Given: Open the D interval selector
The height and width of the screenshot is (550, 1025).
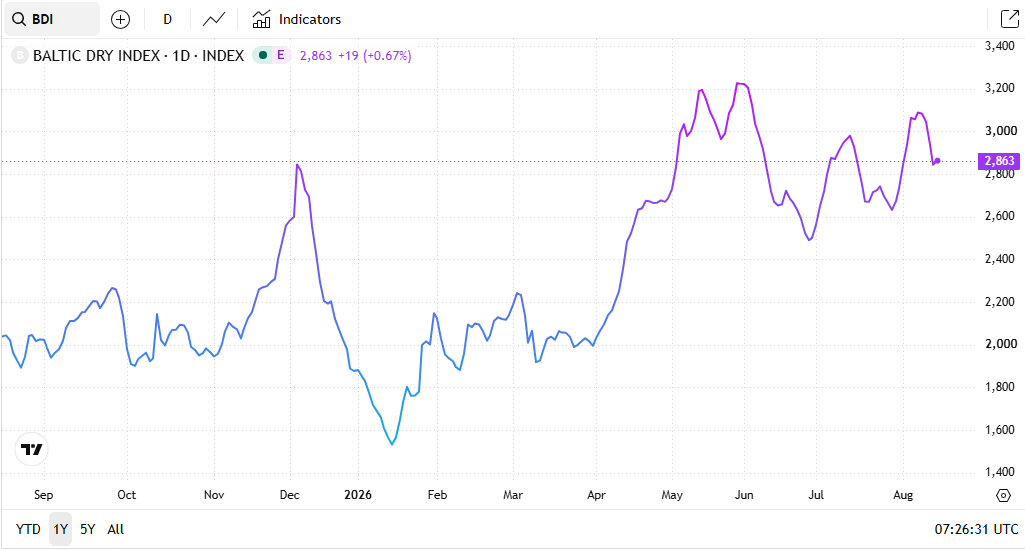Looking at the screenshot, I should coord(167,20).
